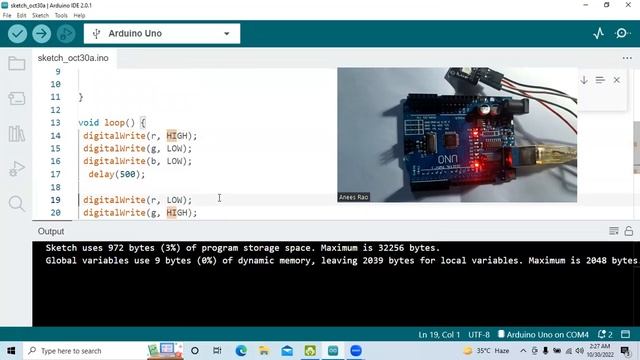
Task: Click digitalWrite(r, LOW); on line 19
Action: tap(138, 200)
